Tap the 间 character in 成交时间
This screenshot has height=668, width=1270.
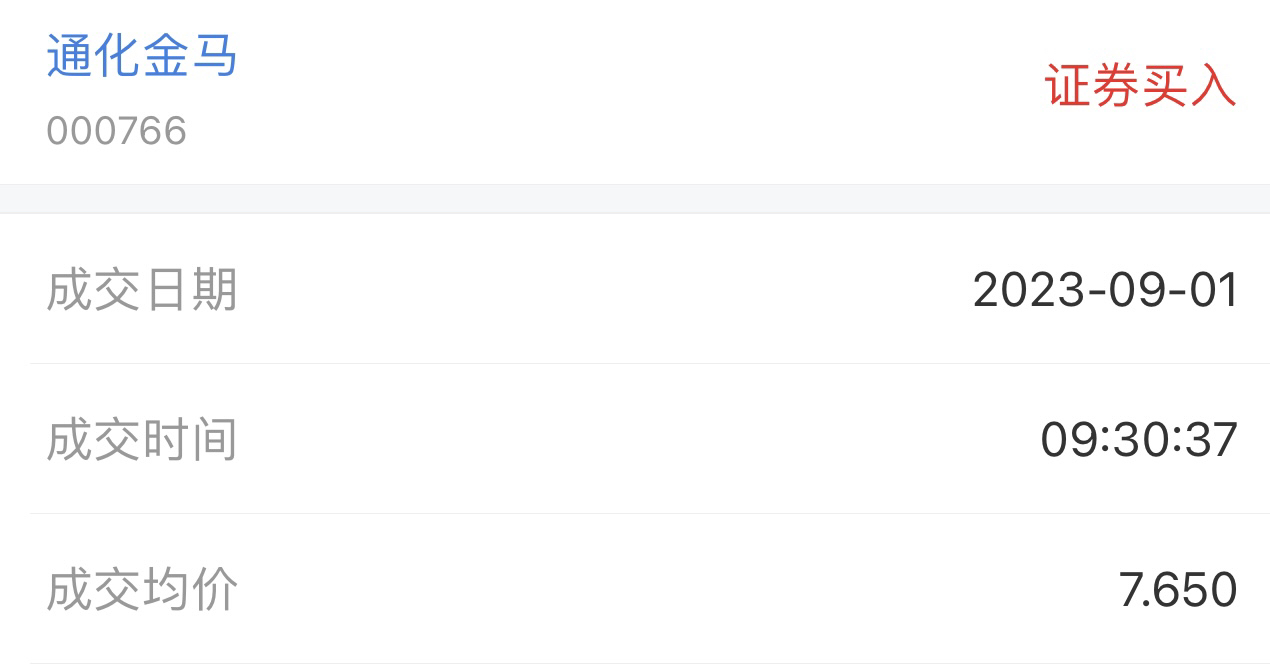pos(214,440)
